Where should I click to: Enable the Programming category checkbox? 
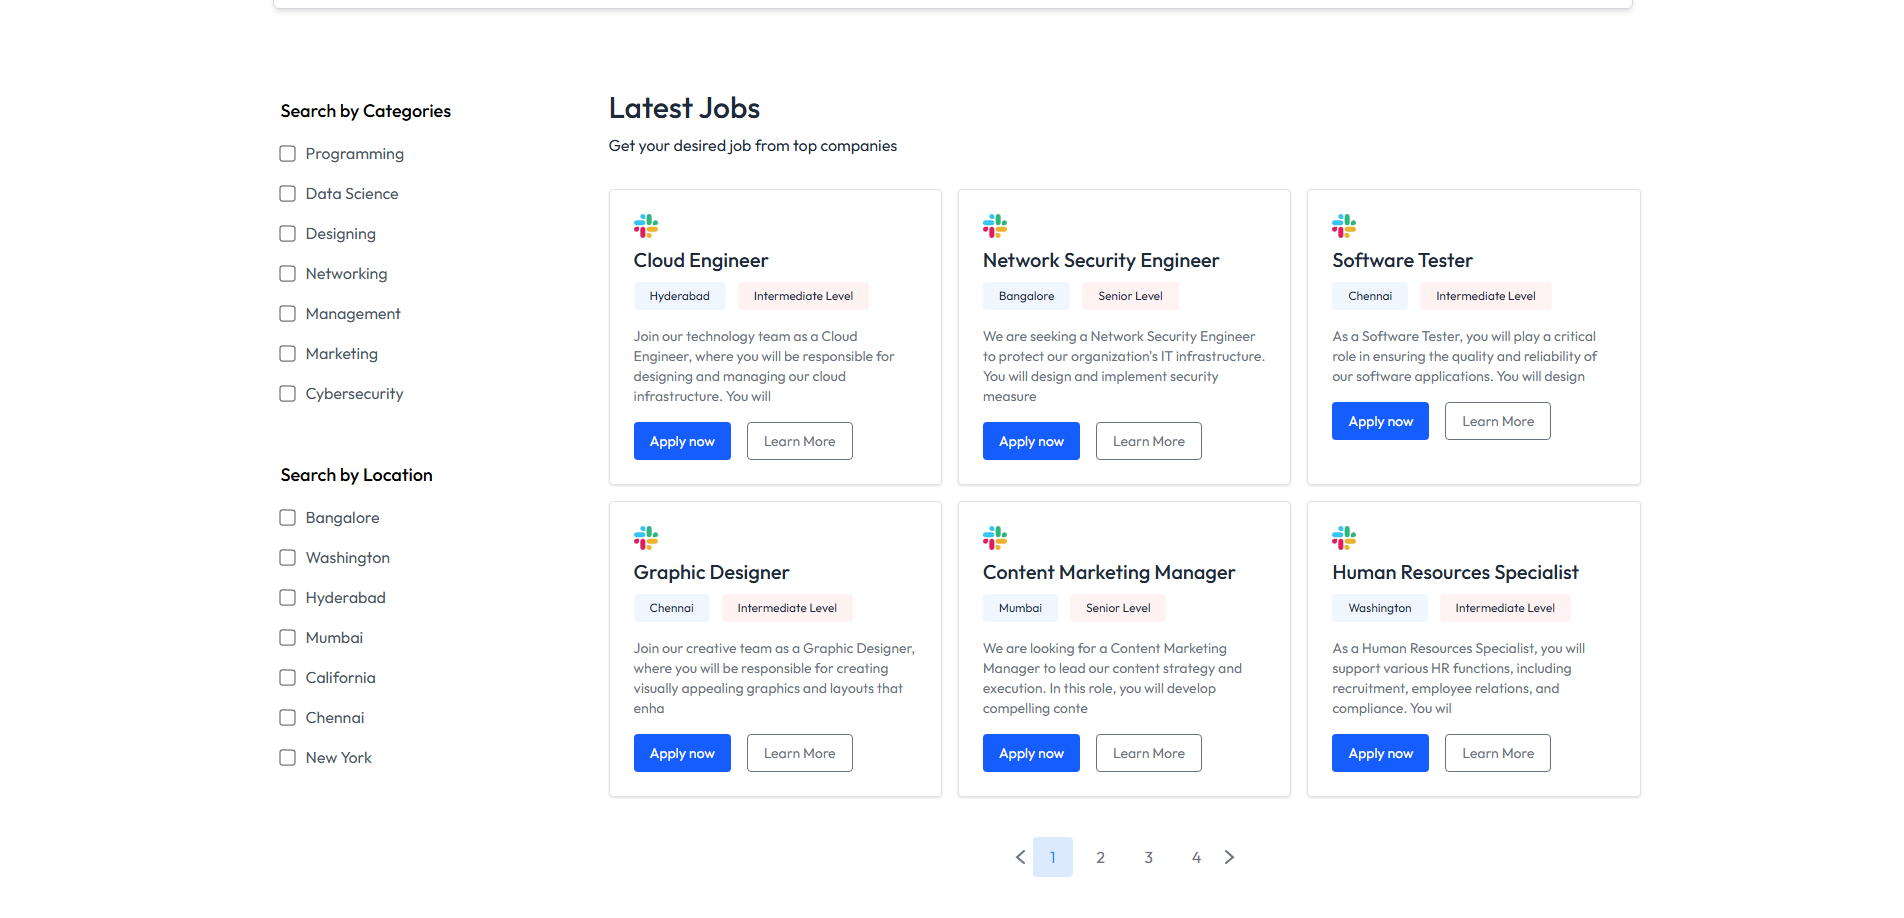tap(288, 154)
